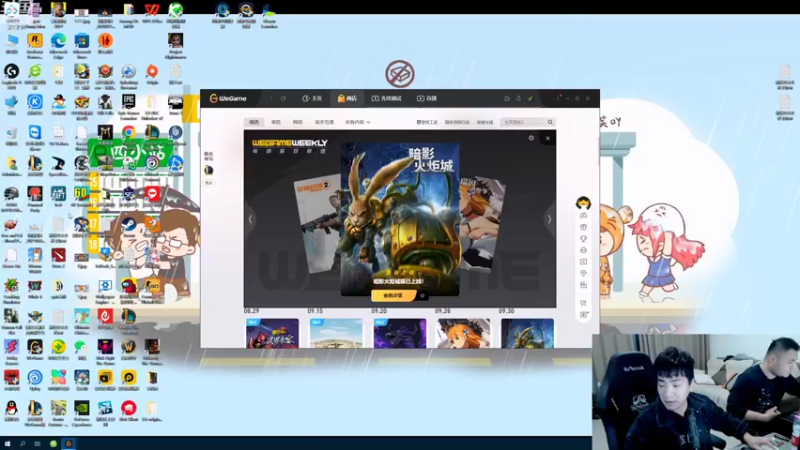
Task: Open the 09.28 orange-haired girl game thumbnail
Action: (464, 333)
